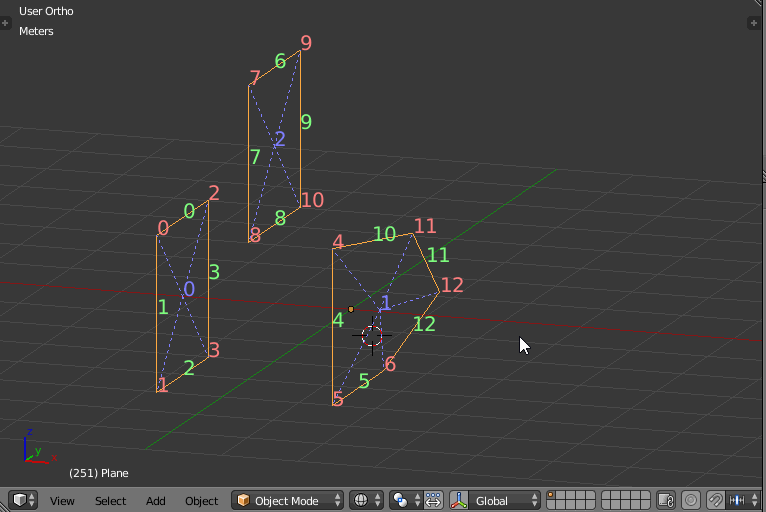
Task: Open the pivot point selector
Action: [x=405, y=500]
